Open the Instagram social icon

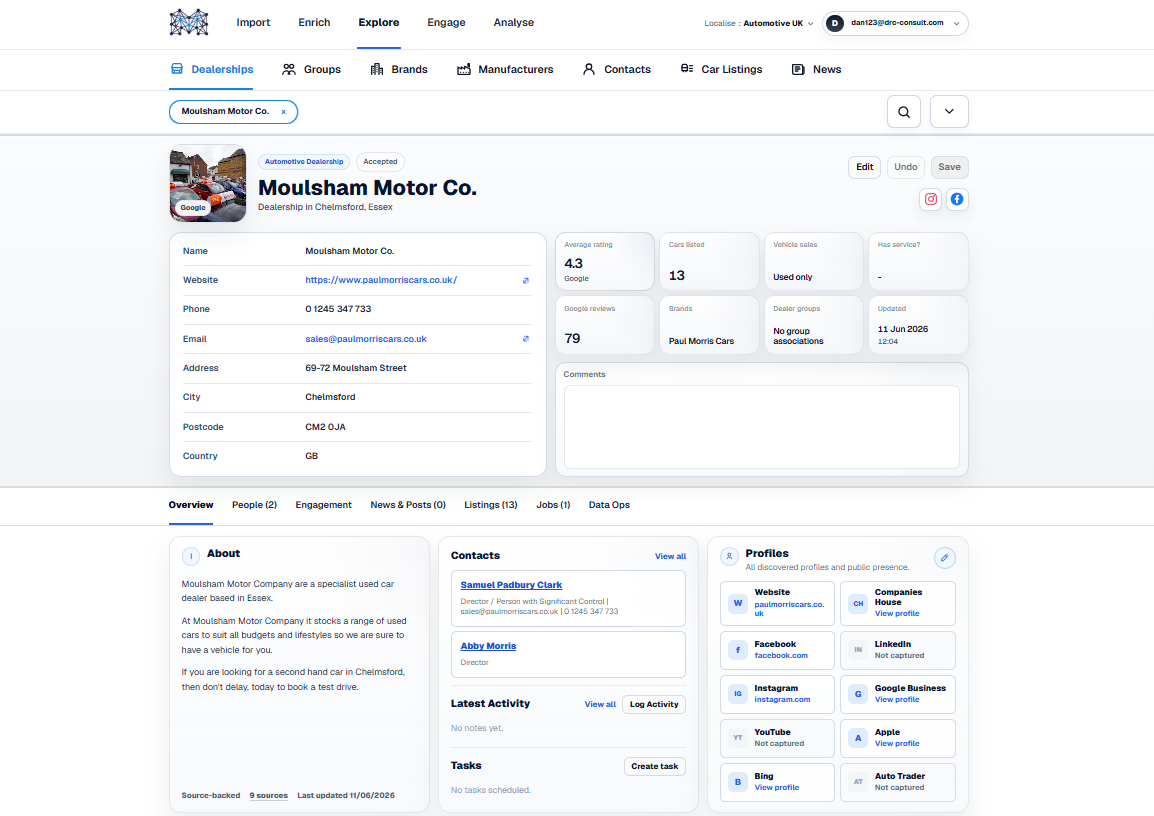tap(931, 199)
